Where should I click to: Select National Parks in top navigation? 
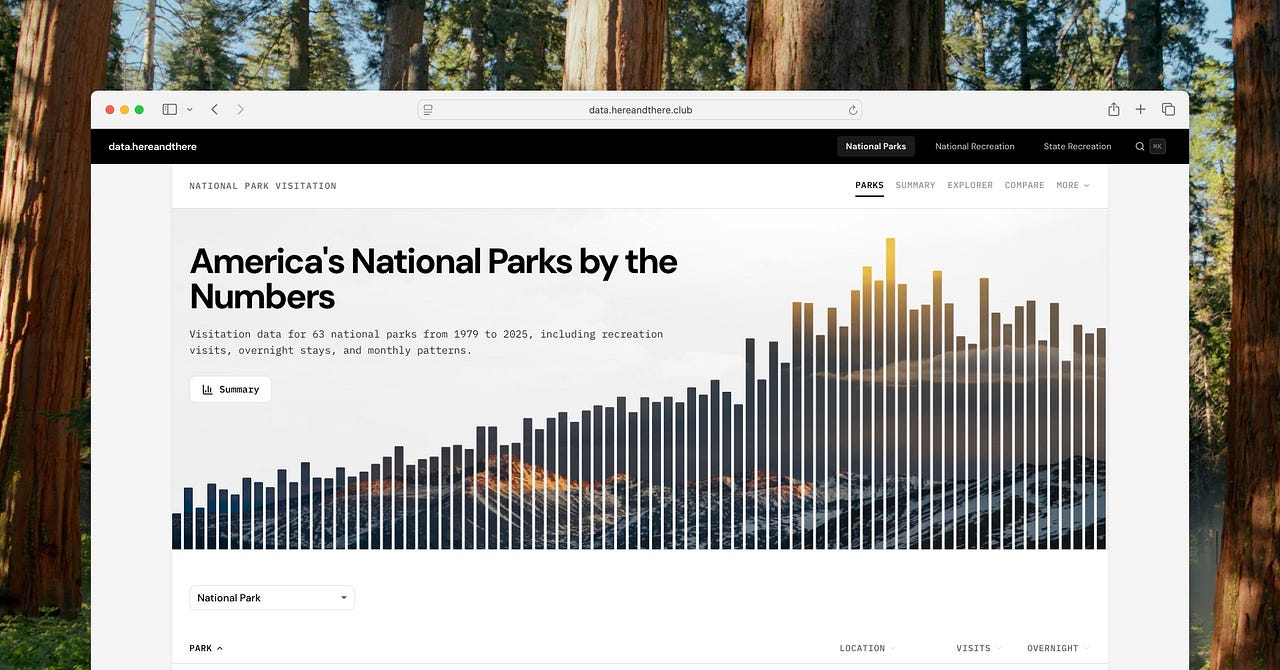click(x=876, y=146)
